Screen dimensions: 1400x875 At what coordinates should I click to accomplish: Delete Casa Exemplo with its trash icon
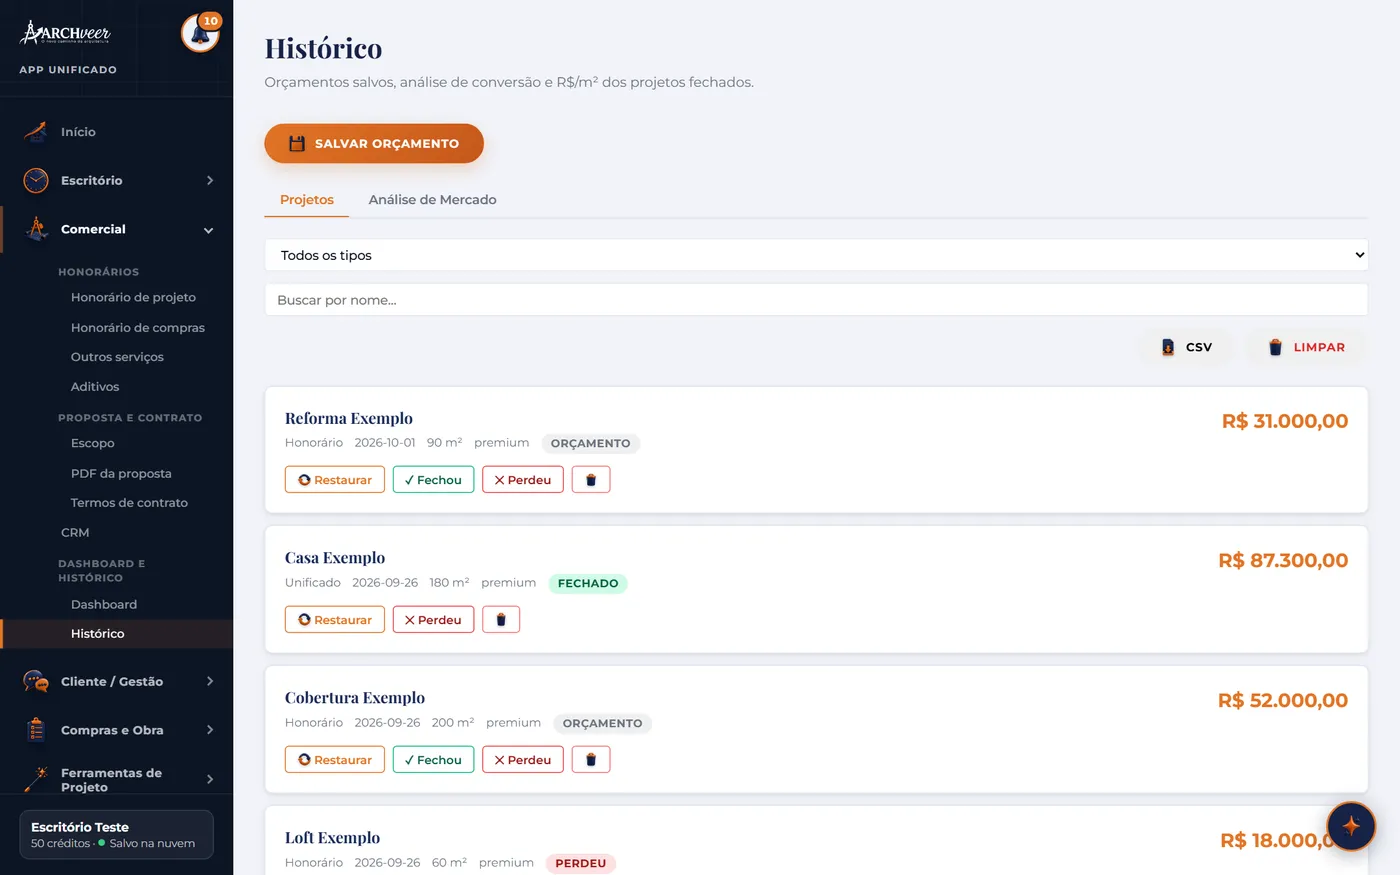(501, 620)
